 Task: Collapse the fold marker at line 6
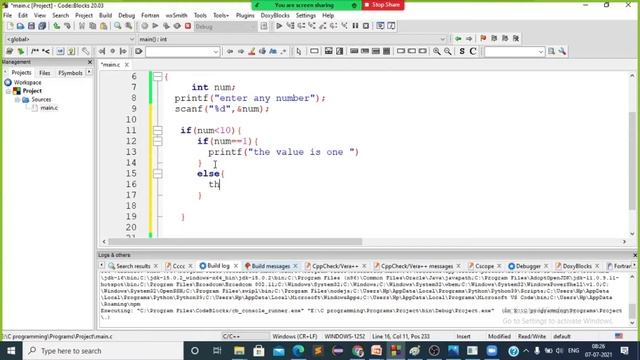[x=158, y=76]
